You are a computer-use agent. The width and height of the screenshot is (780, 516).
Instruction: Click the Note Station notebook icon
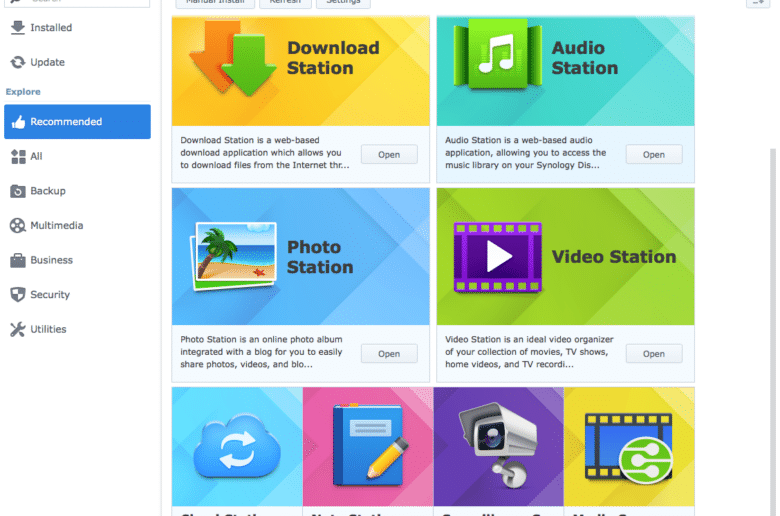[x=371, y=444]
